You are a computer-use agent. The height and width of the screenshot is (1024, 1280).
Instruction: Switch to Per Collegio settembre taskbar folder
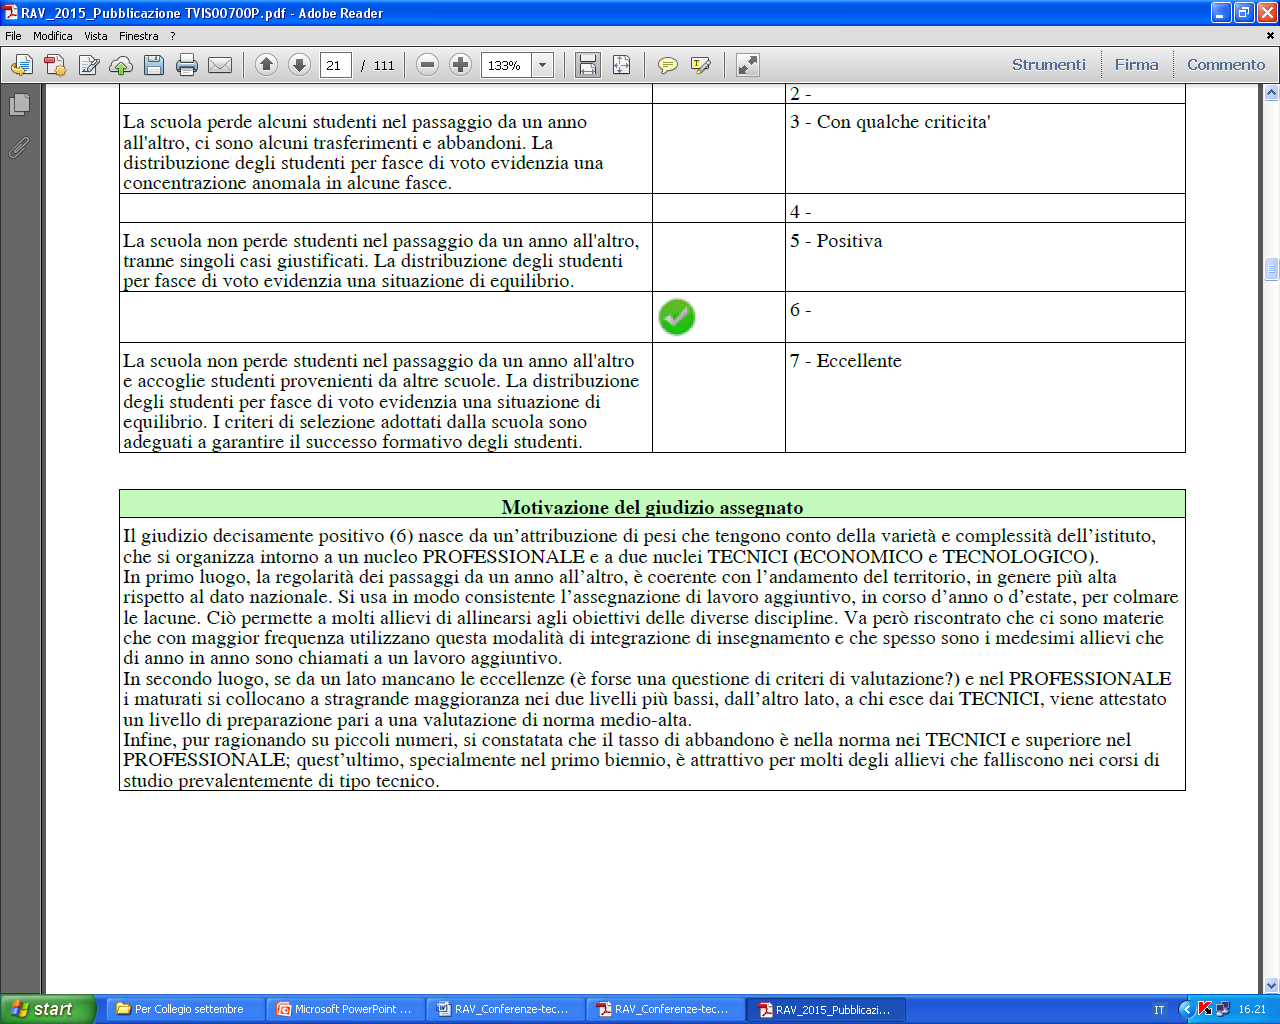click(x=187, y=1009)
